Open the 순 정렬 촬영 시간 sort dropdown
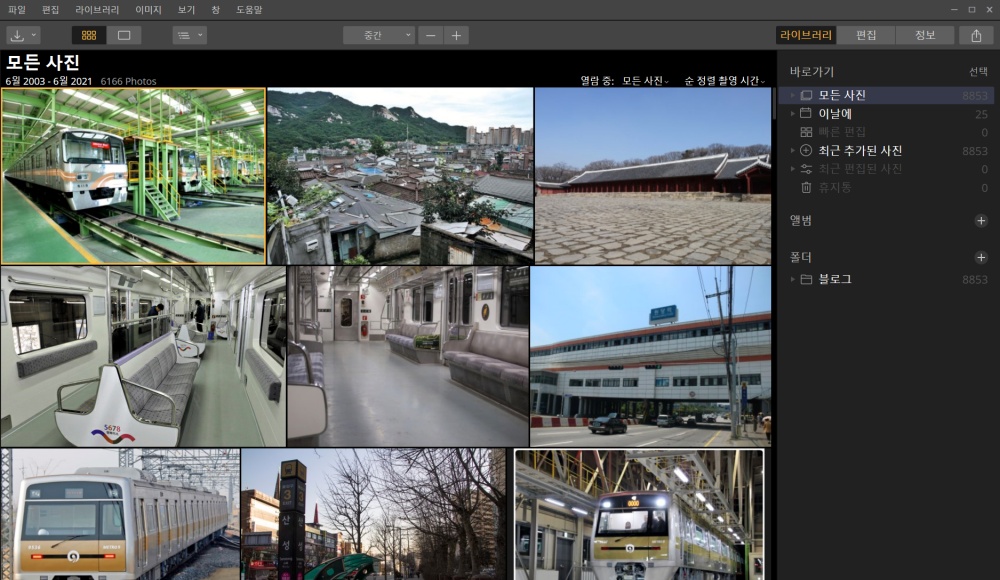This screenshot has height=580, width=1000. (724, 80)
